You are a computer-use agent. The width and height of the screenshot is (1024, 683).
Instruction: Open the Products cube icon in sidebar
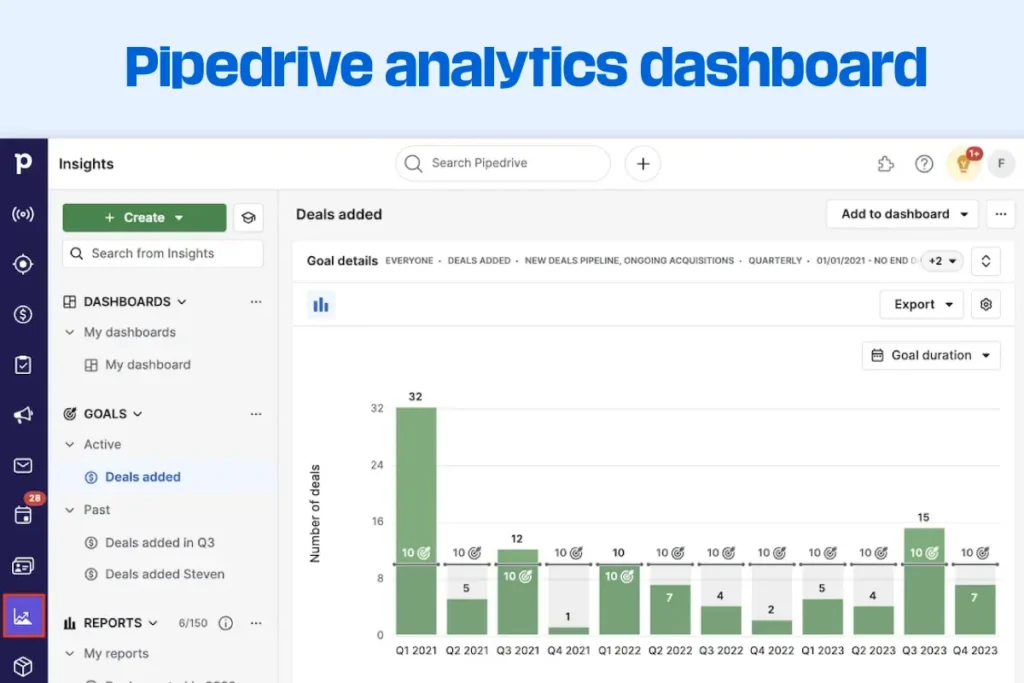pos(23,666)
